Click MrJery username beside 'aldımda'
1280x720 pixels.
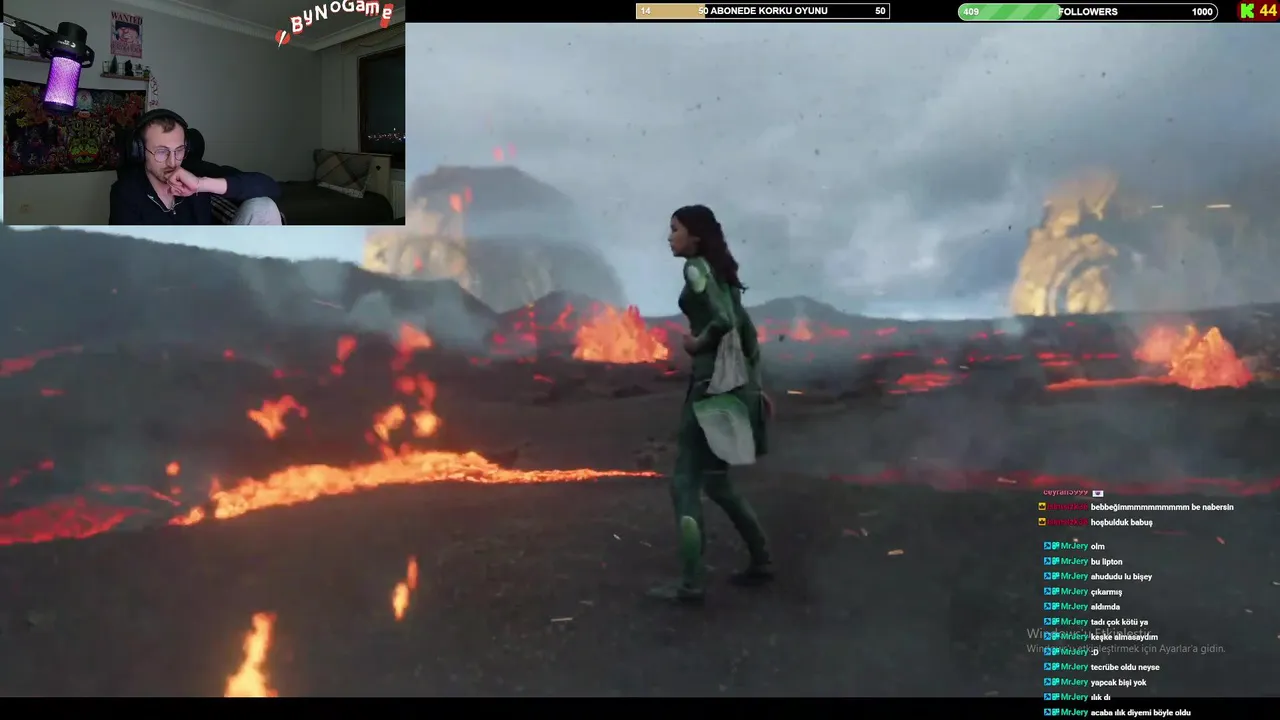click(x=1074, y=606)
